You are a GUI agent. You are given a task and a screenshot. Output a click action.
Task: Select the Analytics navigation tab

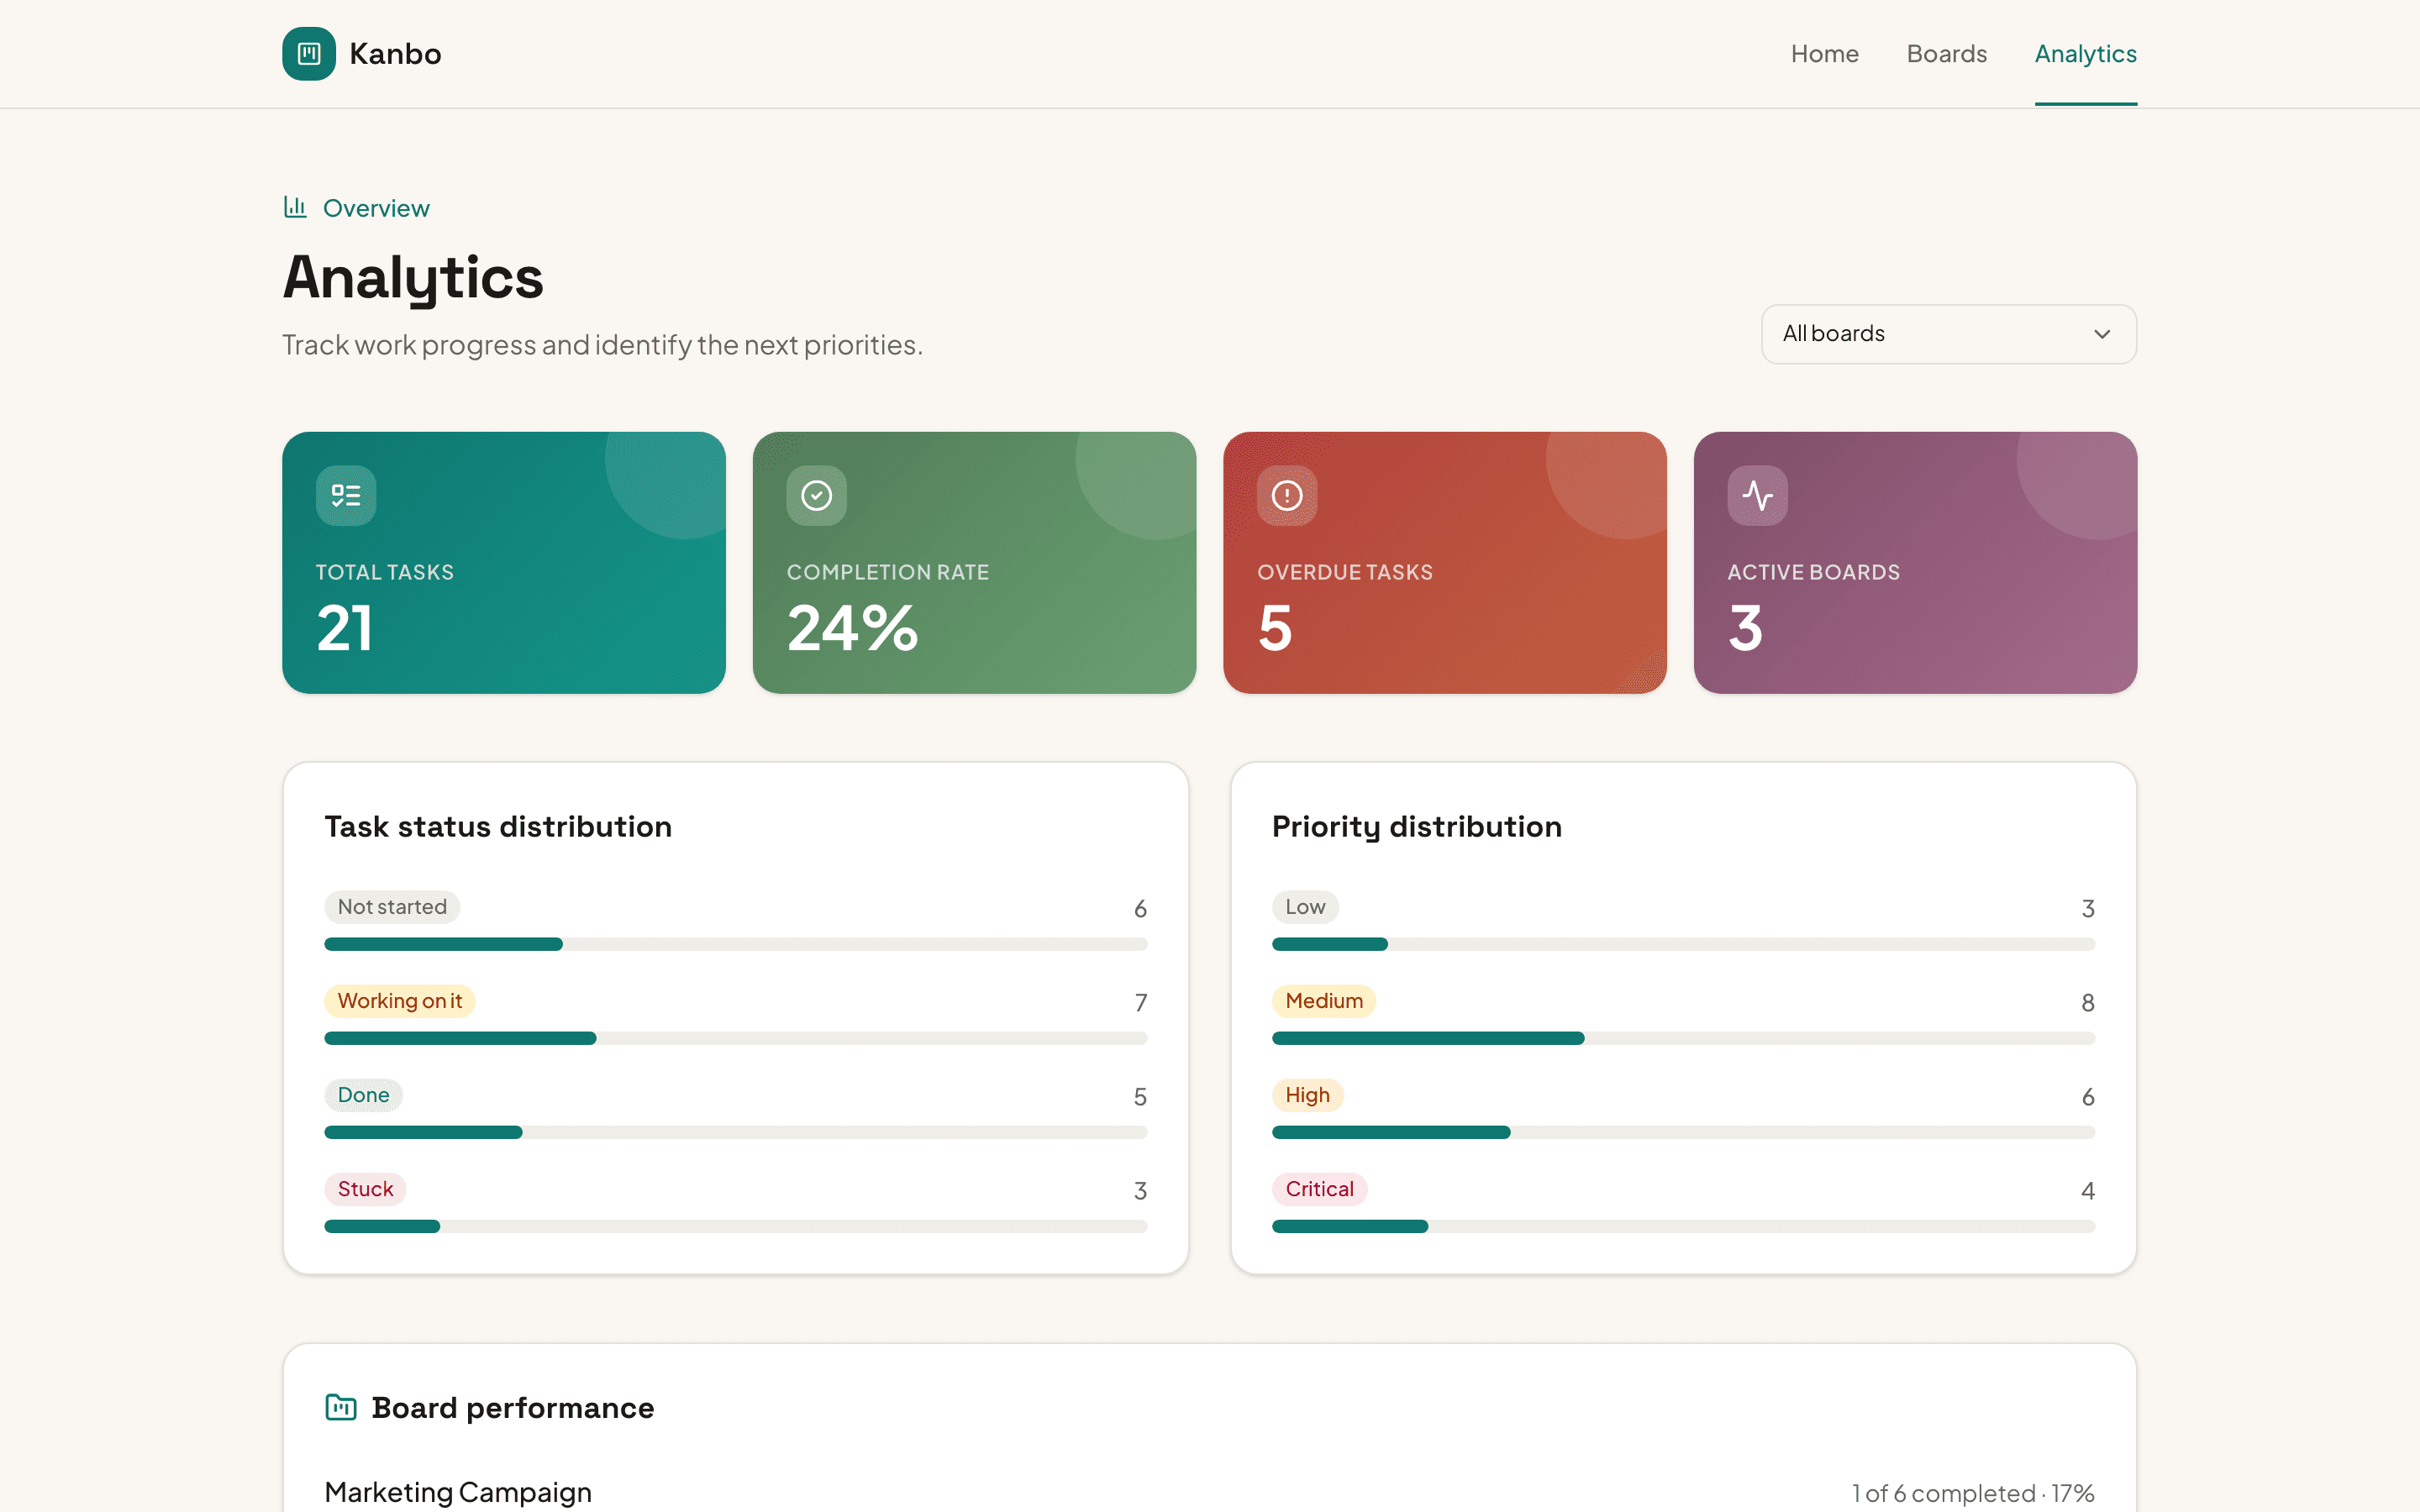click(2085, 54)
